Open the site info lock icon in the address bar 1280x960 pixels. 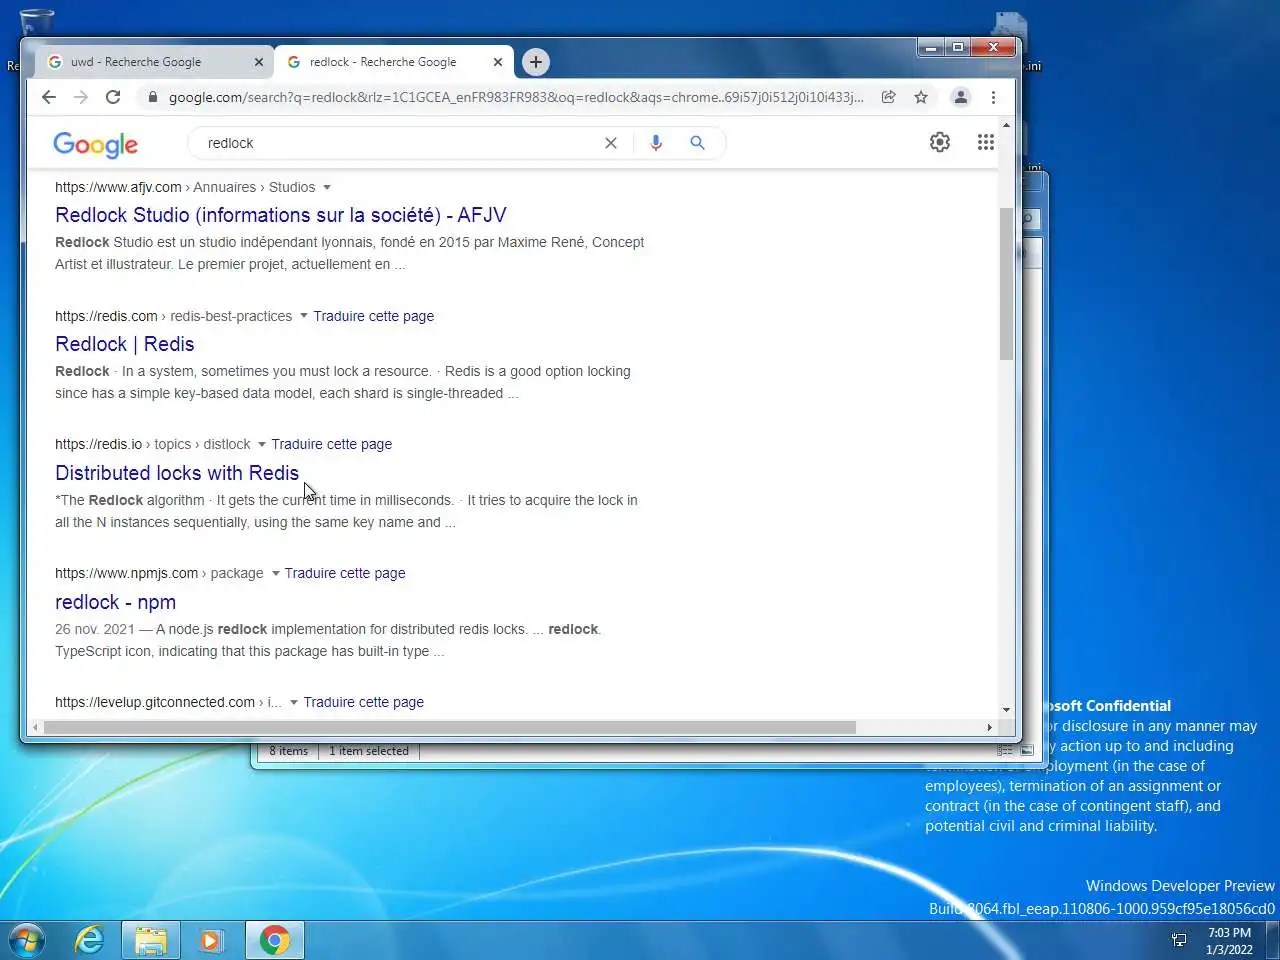(x=152, y=97)
